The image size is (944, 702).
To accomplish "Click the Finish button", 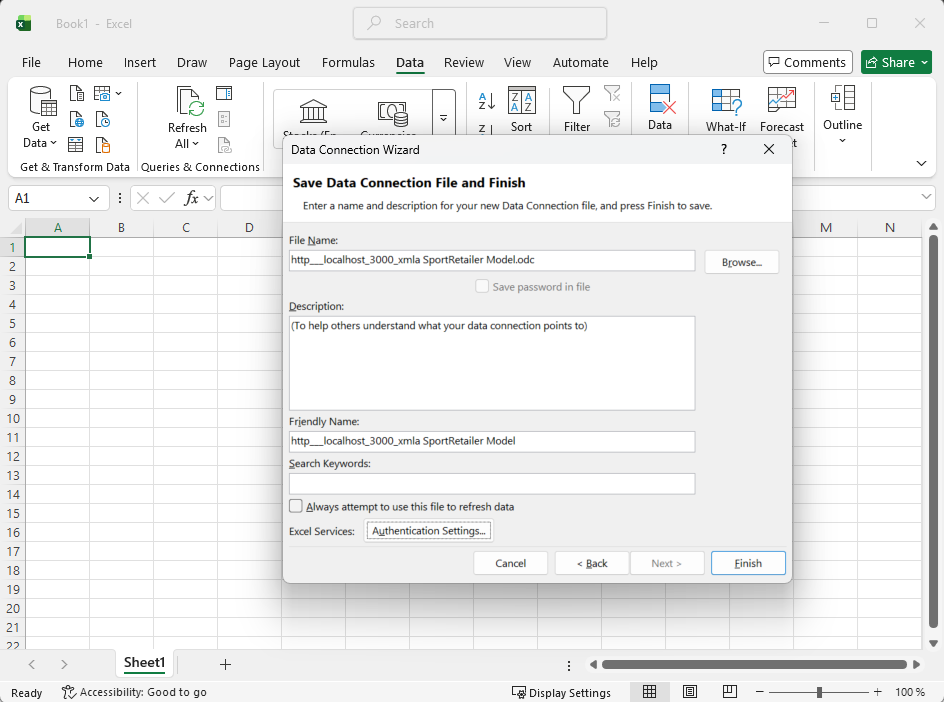I will tap(748, 563).
